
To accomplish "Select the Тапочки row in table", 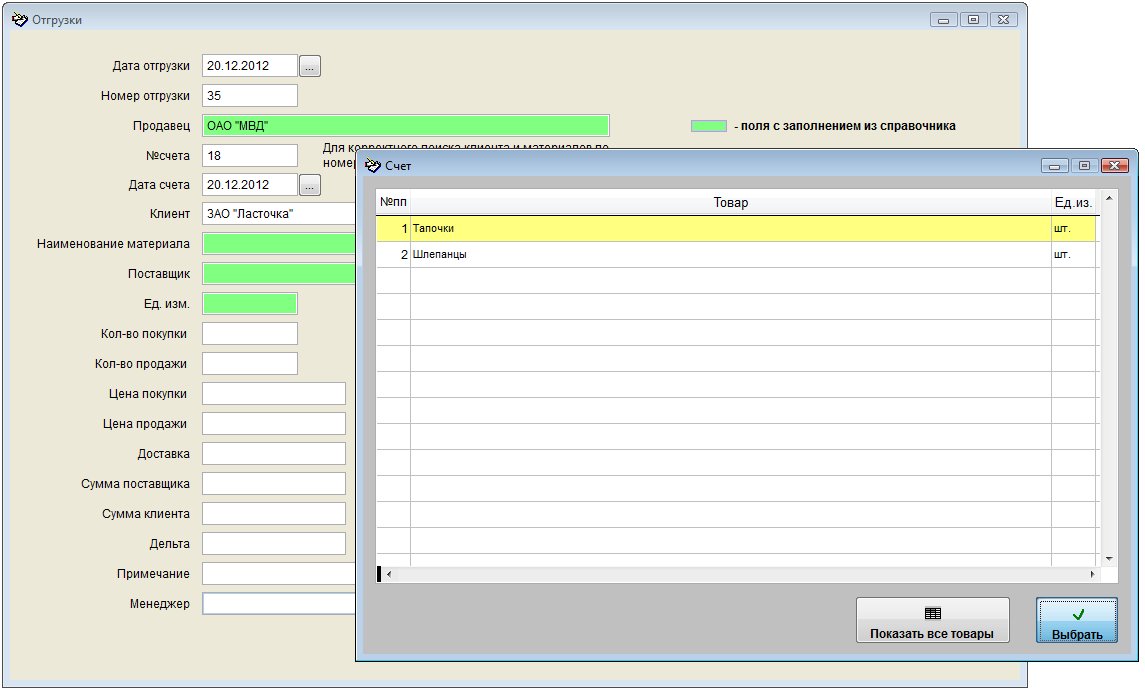I will pyautogui.click(x=730, y=229).
